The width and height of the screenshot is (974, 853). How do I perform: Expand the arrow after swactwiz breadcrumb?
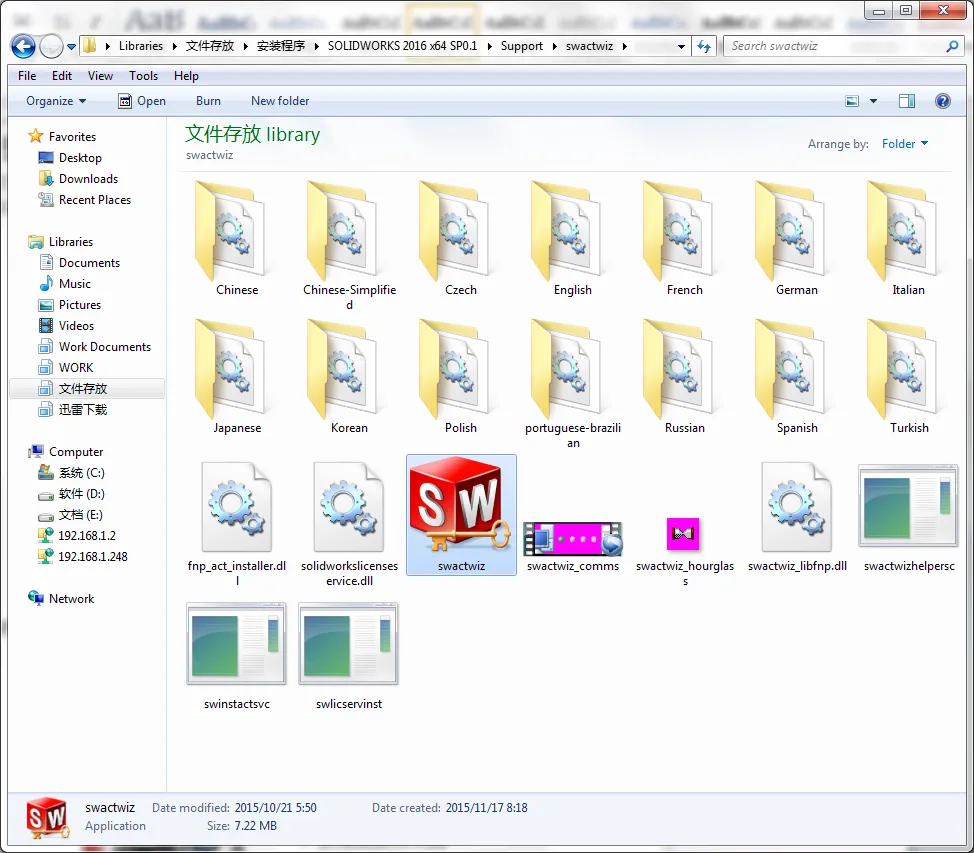[x=624, y=46]
